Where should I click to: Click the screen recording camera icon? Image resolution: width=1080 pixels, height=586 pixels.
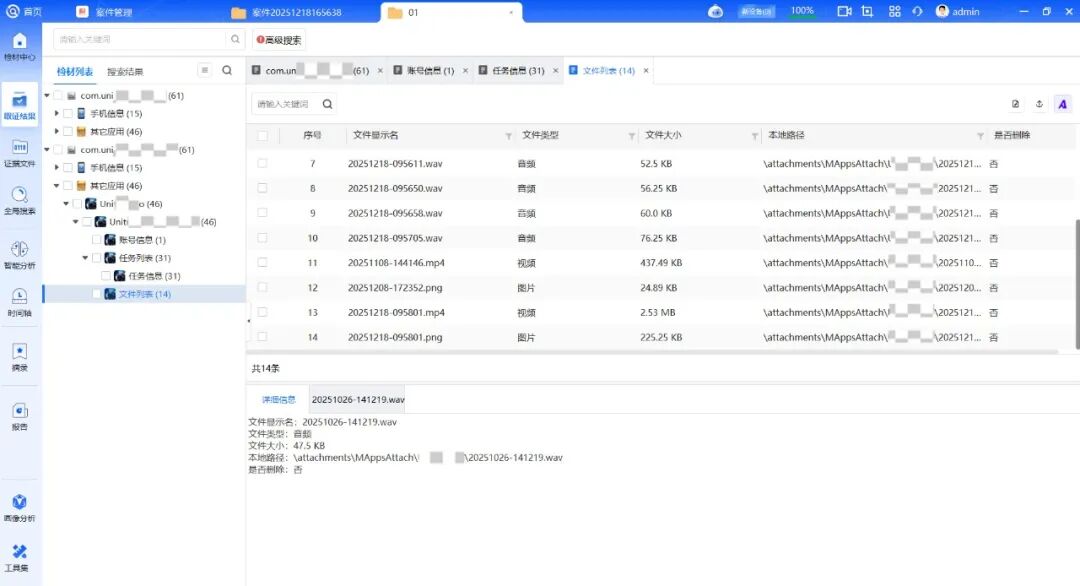(844, 11)
